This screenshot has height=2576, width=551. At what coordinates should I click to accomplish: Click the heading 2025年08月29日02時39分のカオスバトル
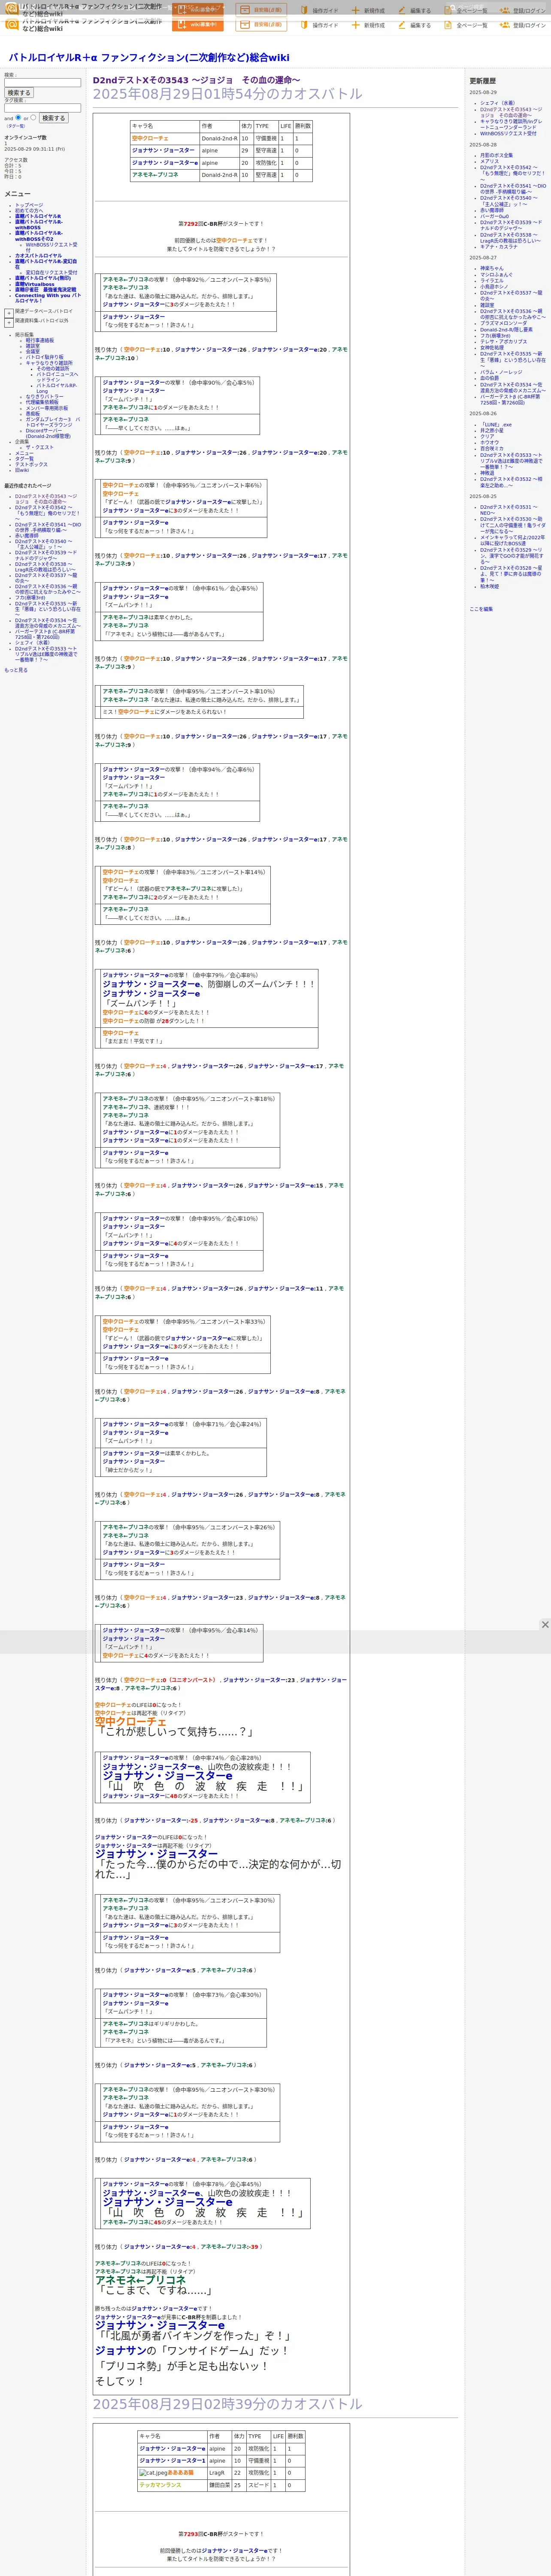click(x=228, y=2404)
